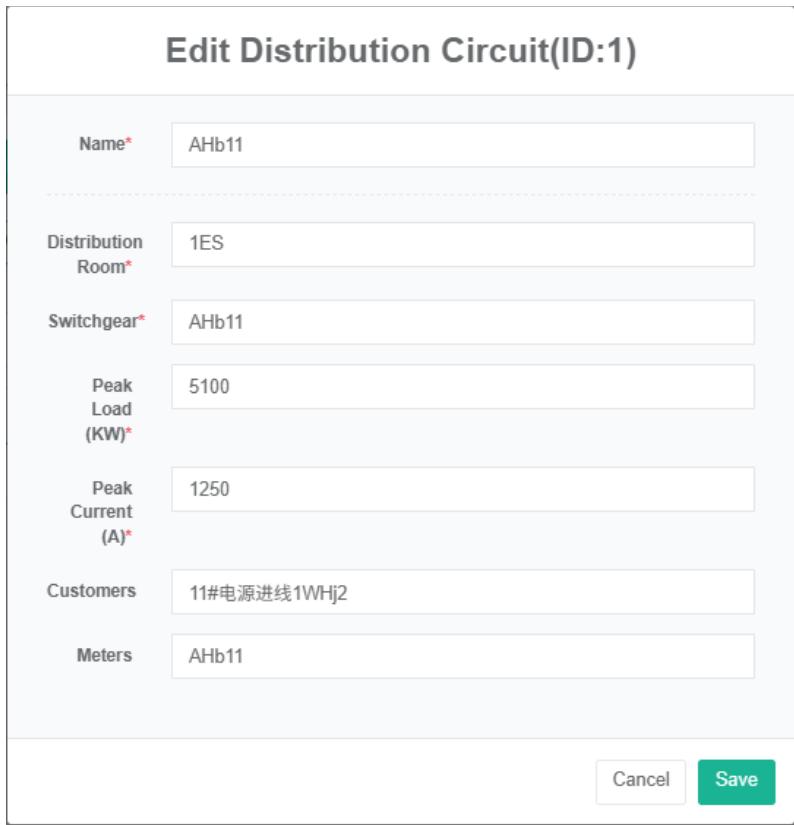Click into the Peak Load field showing 5100
The height and width of the screenshot is (825, 794).
tap(462, 386)
